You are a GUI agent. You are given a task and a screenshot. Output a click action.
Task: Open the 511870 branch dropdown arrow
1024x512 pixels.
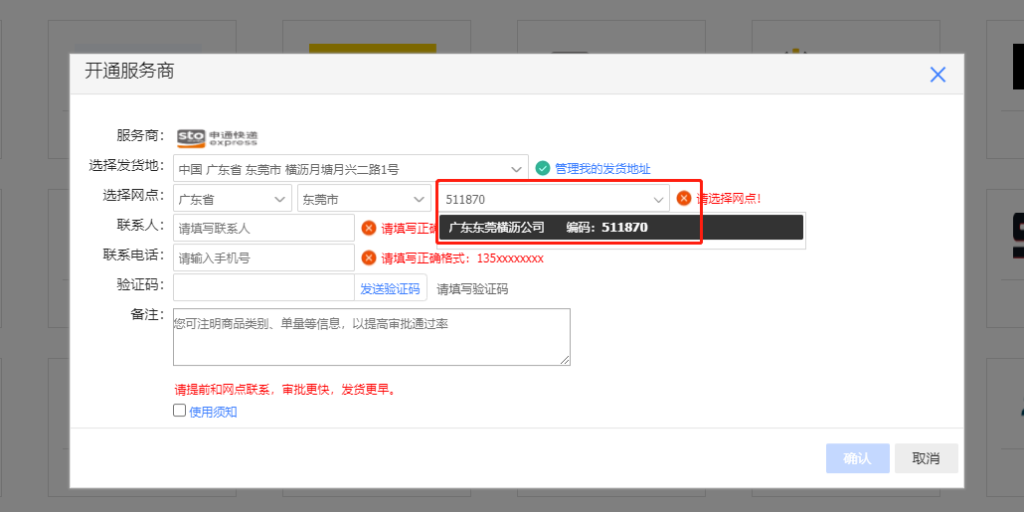[x=658, y=199]
